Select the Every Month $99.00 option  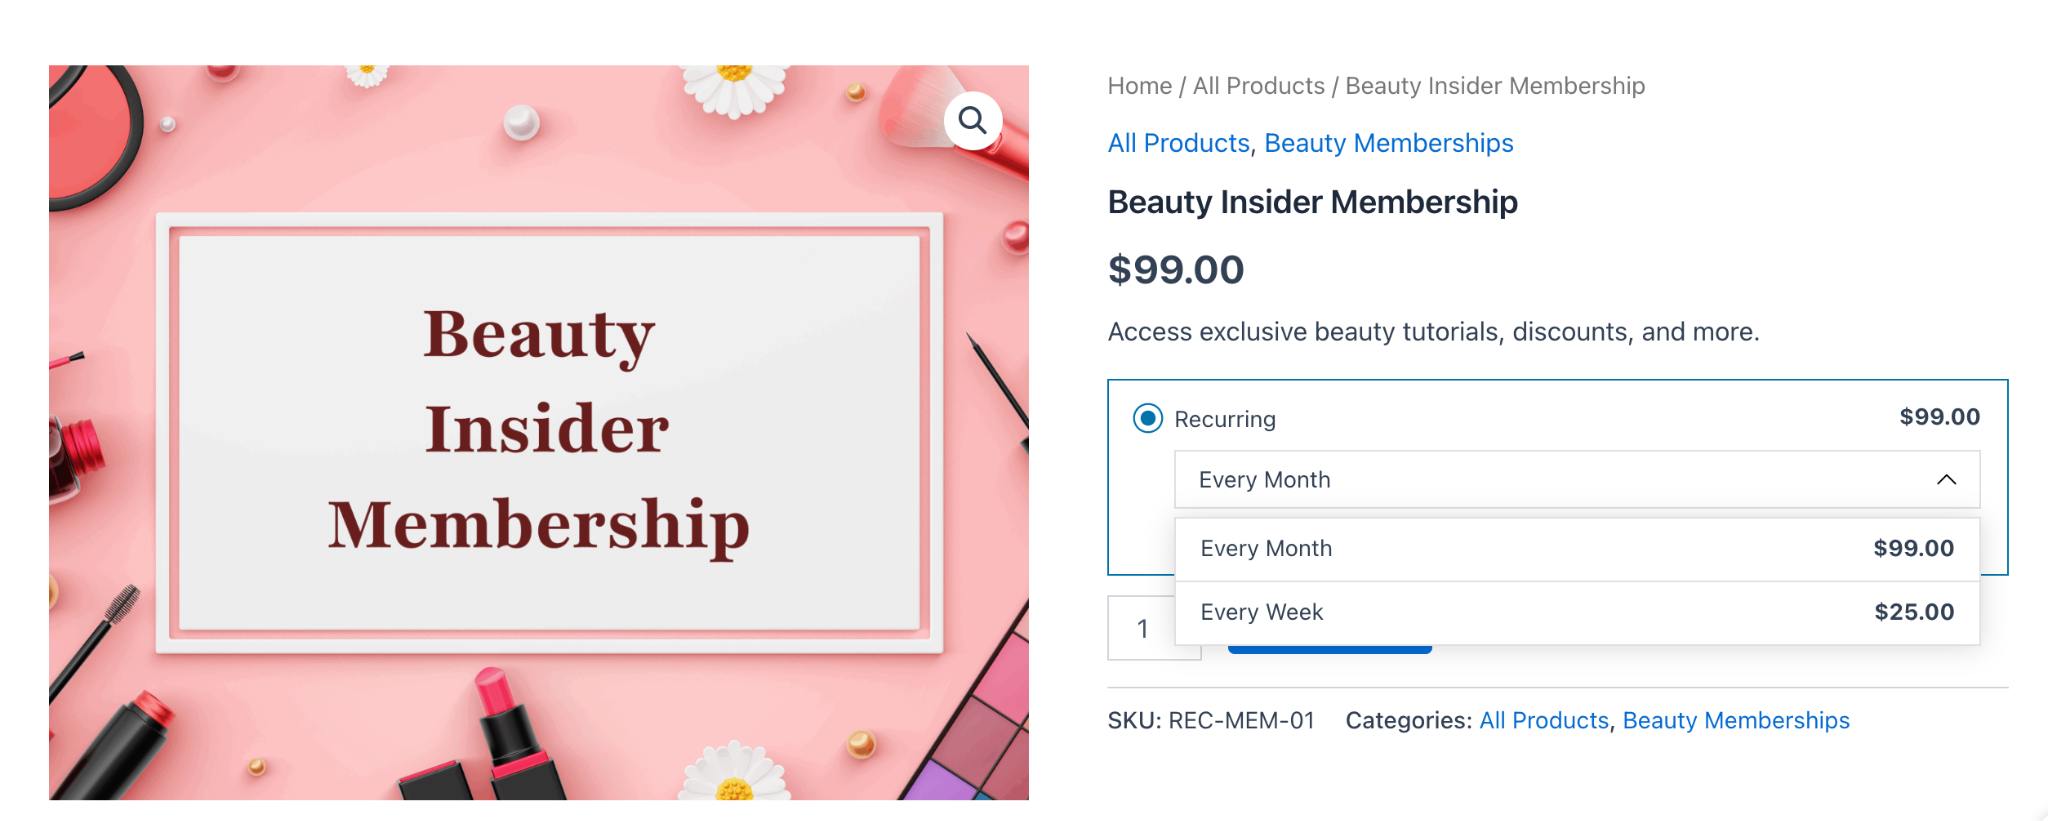coord(1576,548)
